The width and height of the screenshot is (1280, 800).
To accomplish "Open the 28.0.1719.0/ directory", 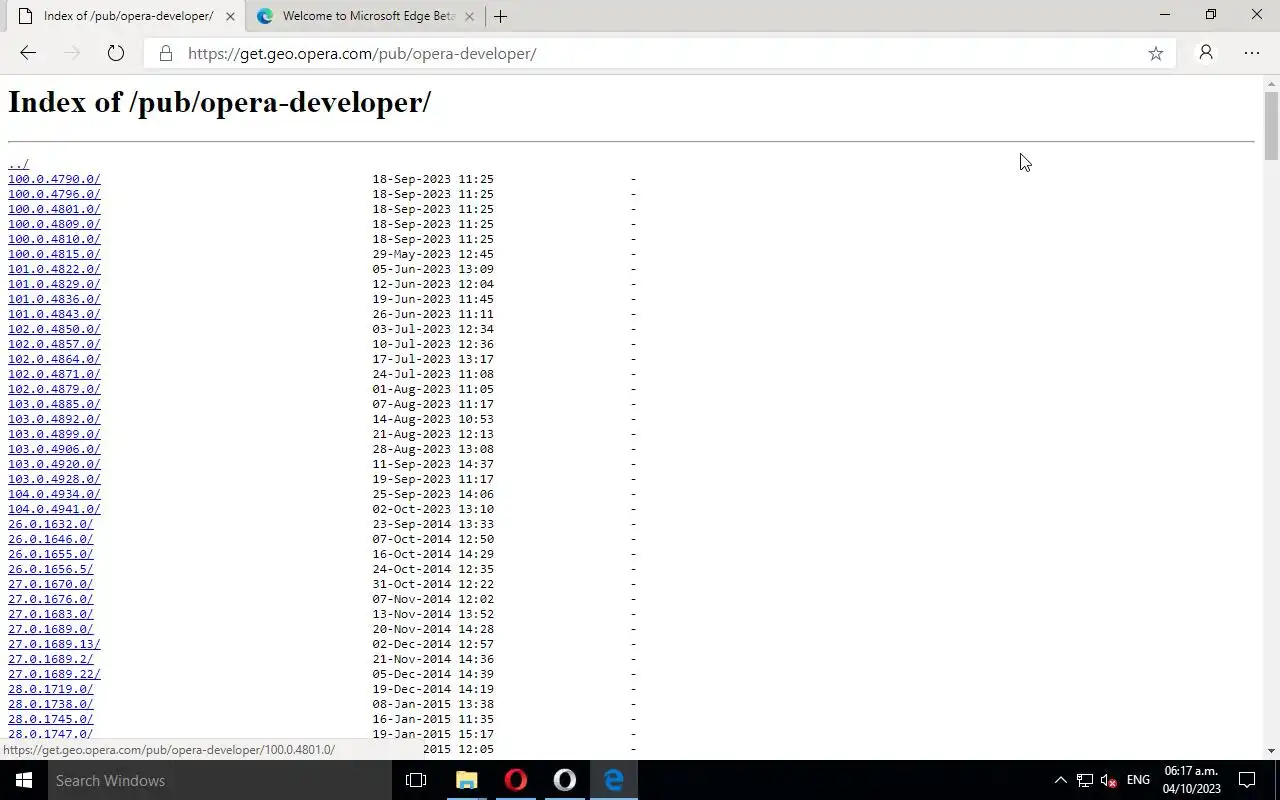I will click(x=50, y=689).
